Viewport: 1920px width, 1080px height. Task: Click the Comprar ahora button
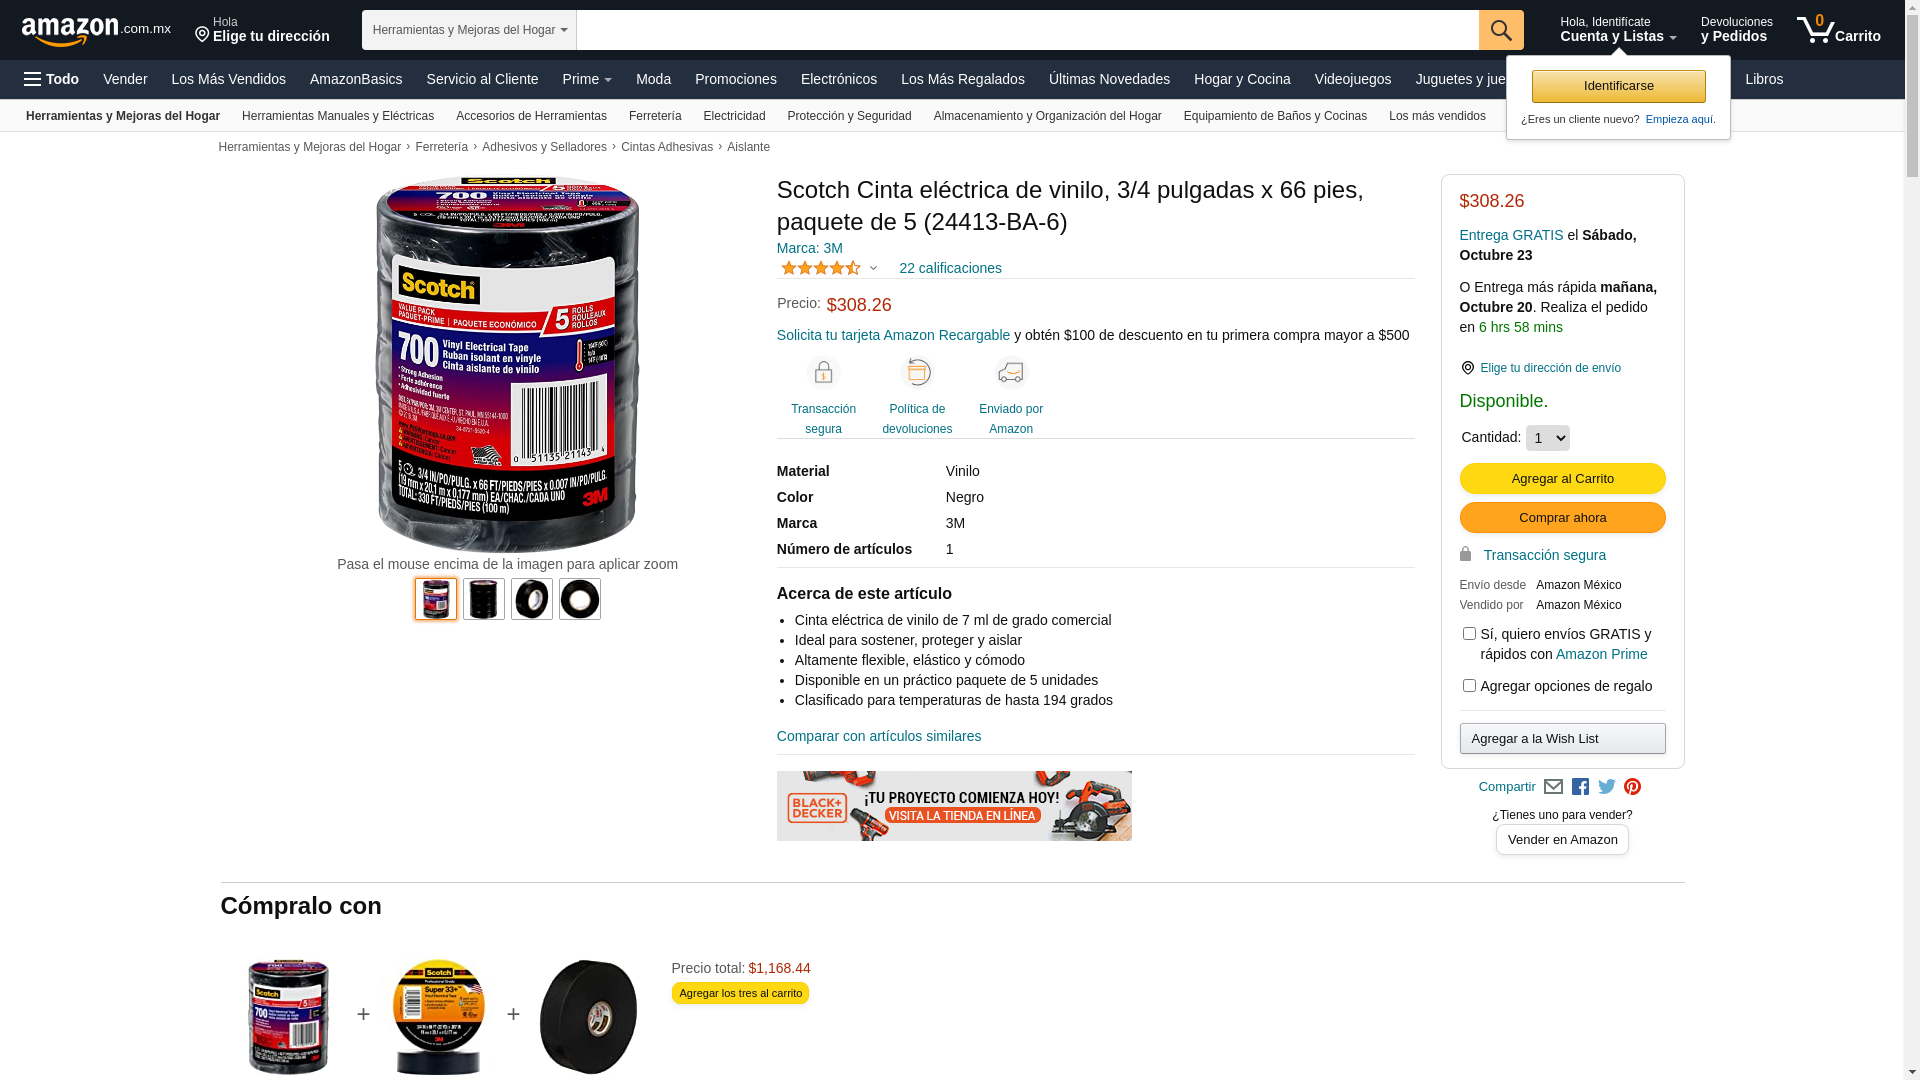coord(1562,518)
